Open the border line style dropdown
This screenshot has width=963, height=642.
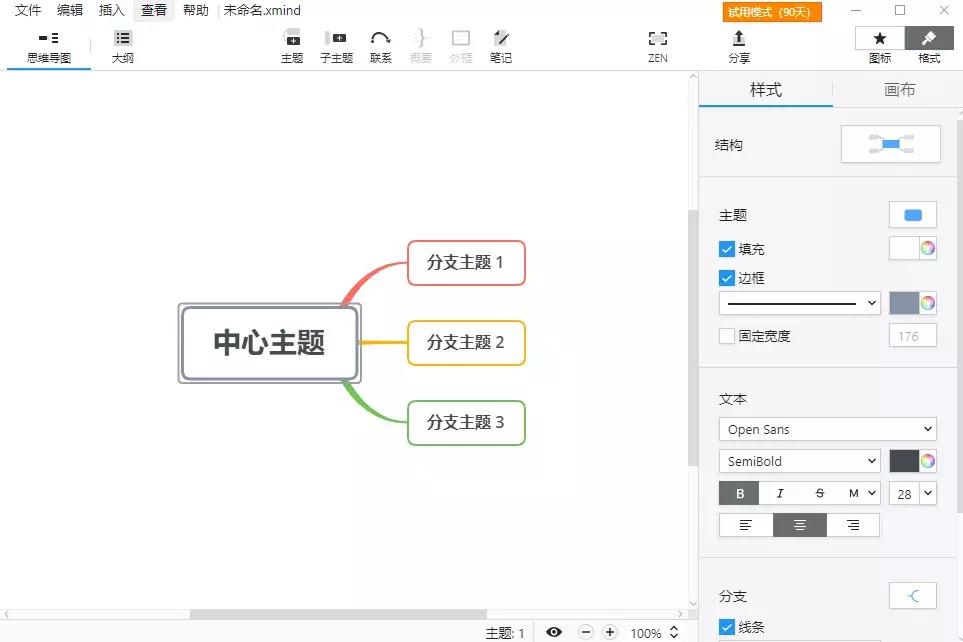(798, 302)
